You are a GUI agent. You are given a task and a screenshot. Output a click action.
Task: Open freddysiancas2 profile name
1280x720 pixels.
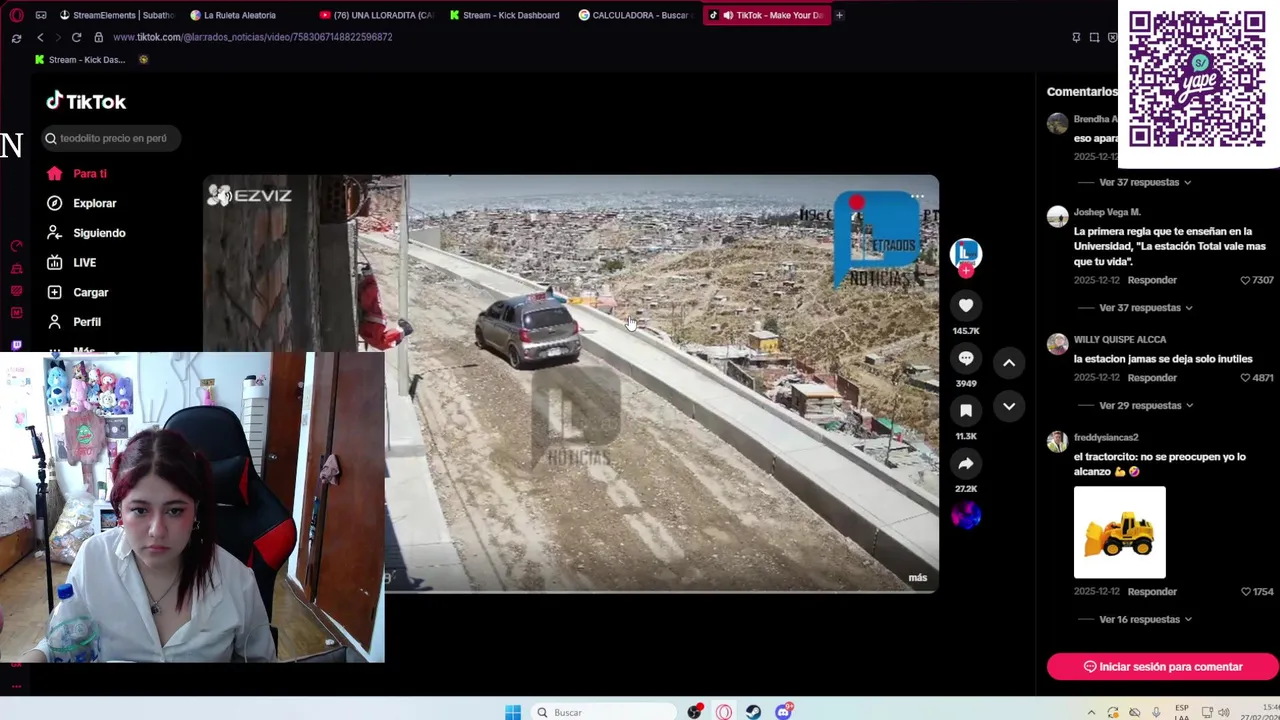pyautogui.click(x=1106, y=438)
